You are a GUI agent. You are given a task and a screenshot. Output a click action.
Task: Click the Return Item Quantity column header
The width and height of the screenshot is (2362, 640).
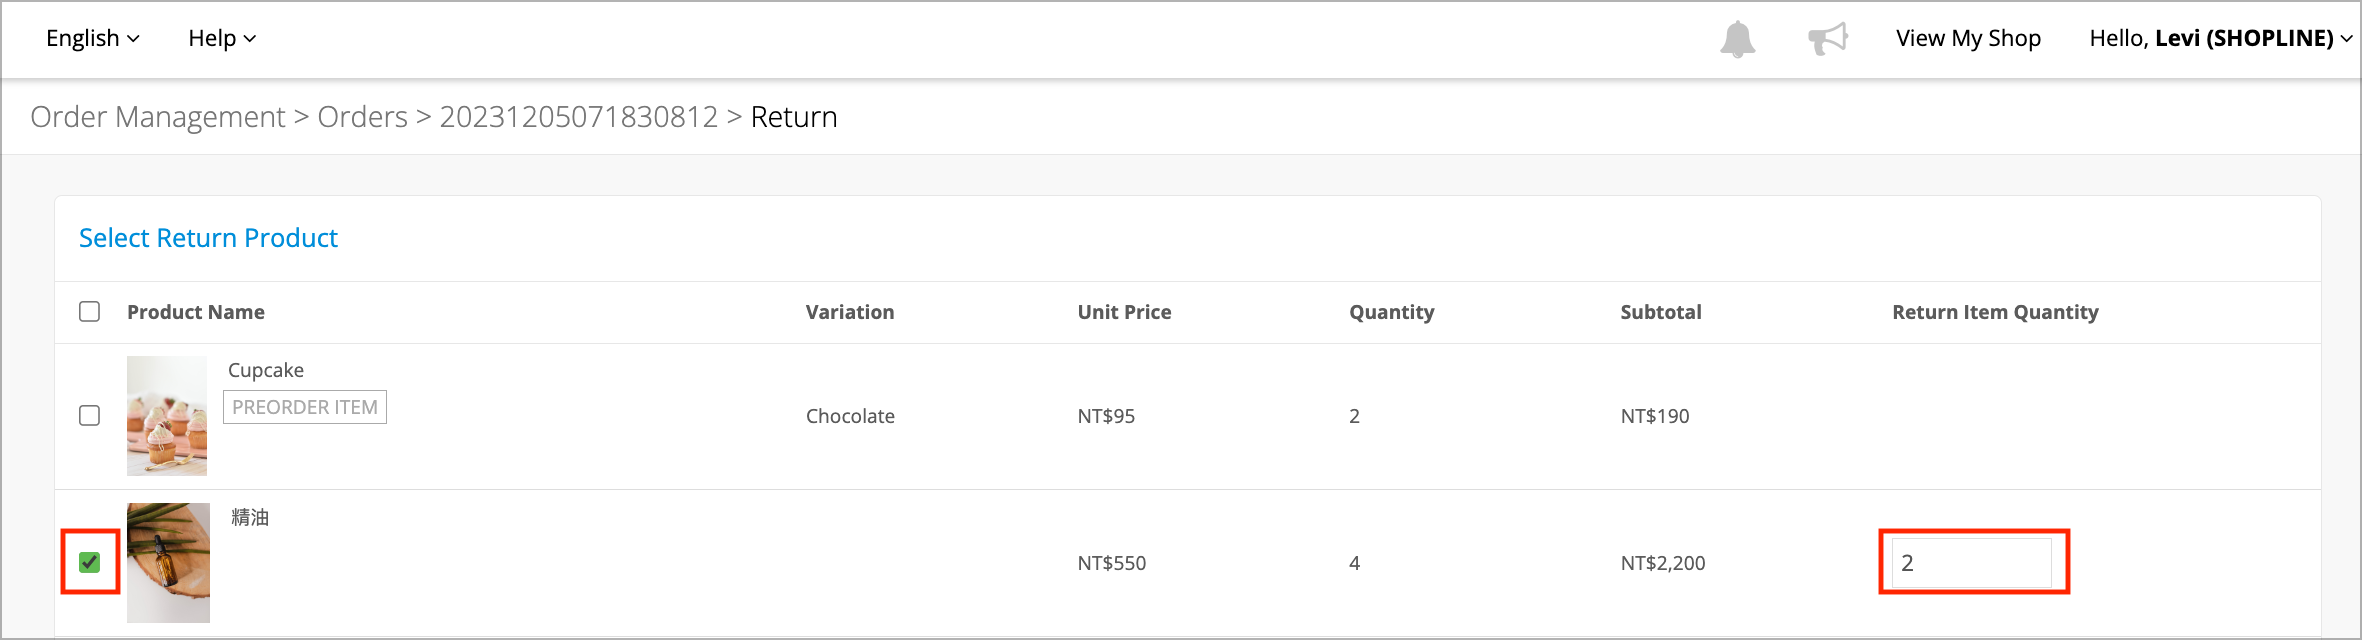tap(1995, 312)
